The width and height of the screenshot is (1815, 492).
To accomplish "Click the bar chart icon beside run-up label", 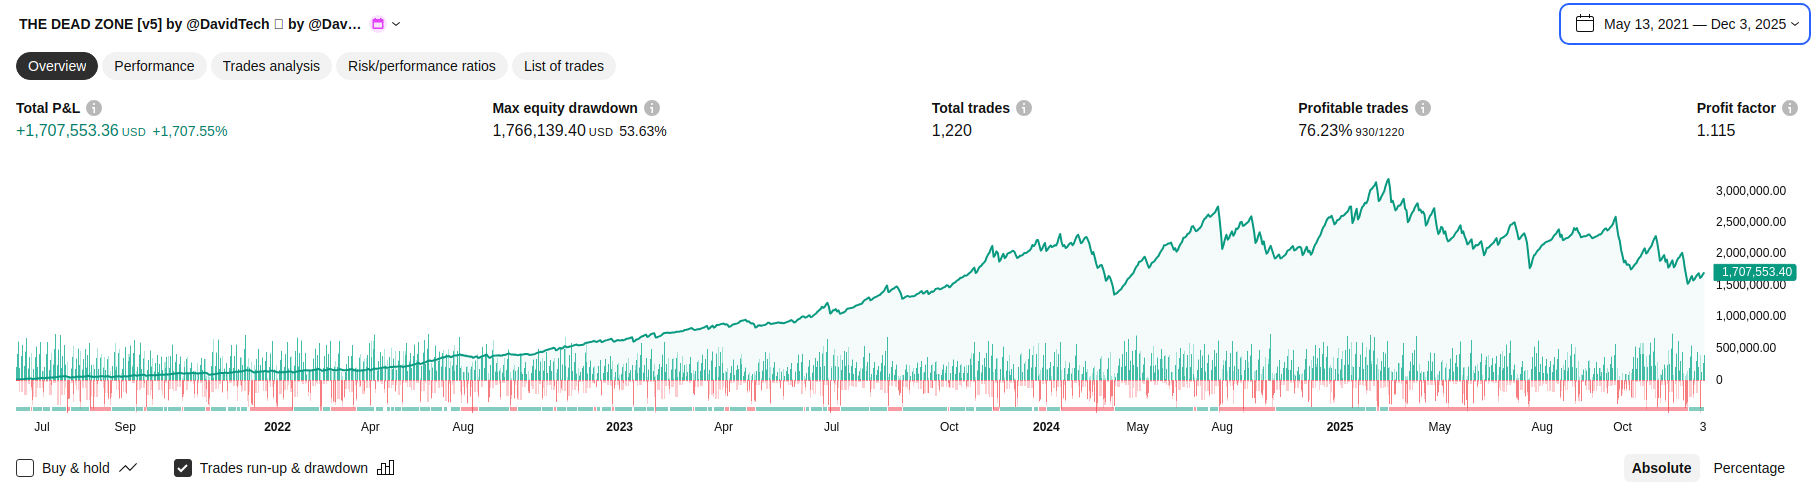I will click(x=386, y=468).
